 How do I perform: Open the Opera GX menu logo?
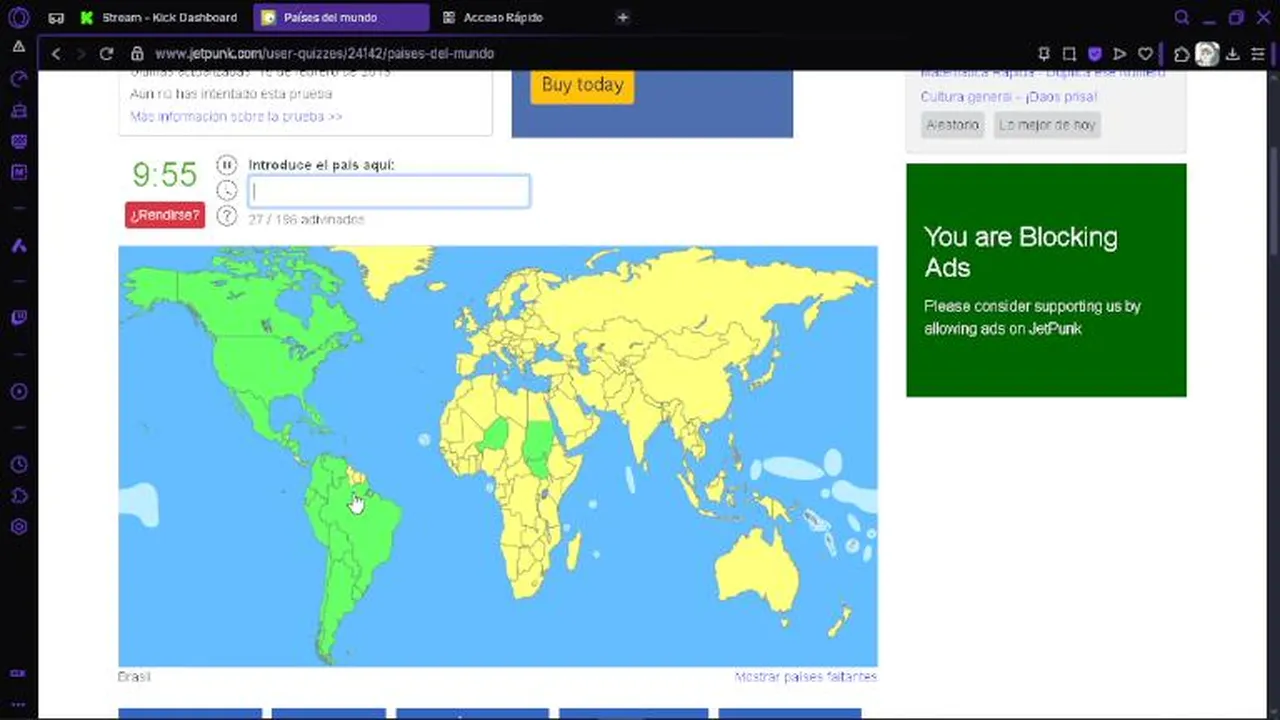click(19, 17)
